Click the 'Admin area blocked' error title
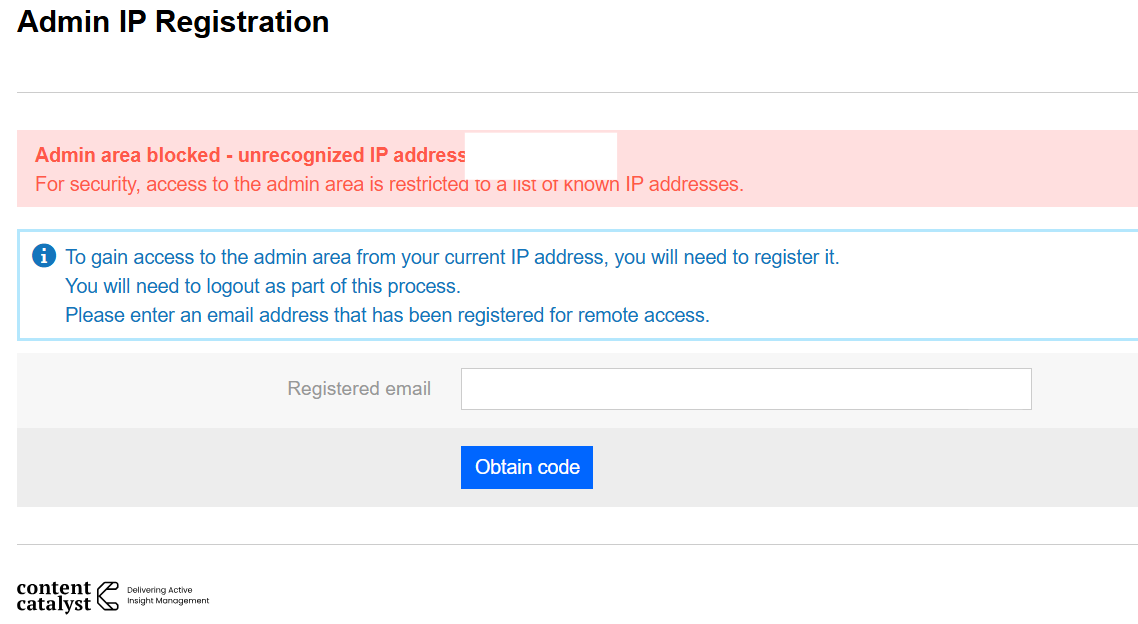Viewport: 1138px width, 624px height. click(250, 155)
